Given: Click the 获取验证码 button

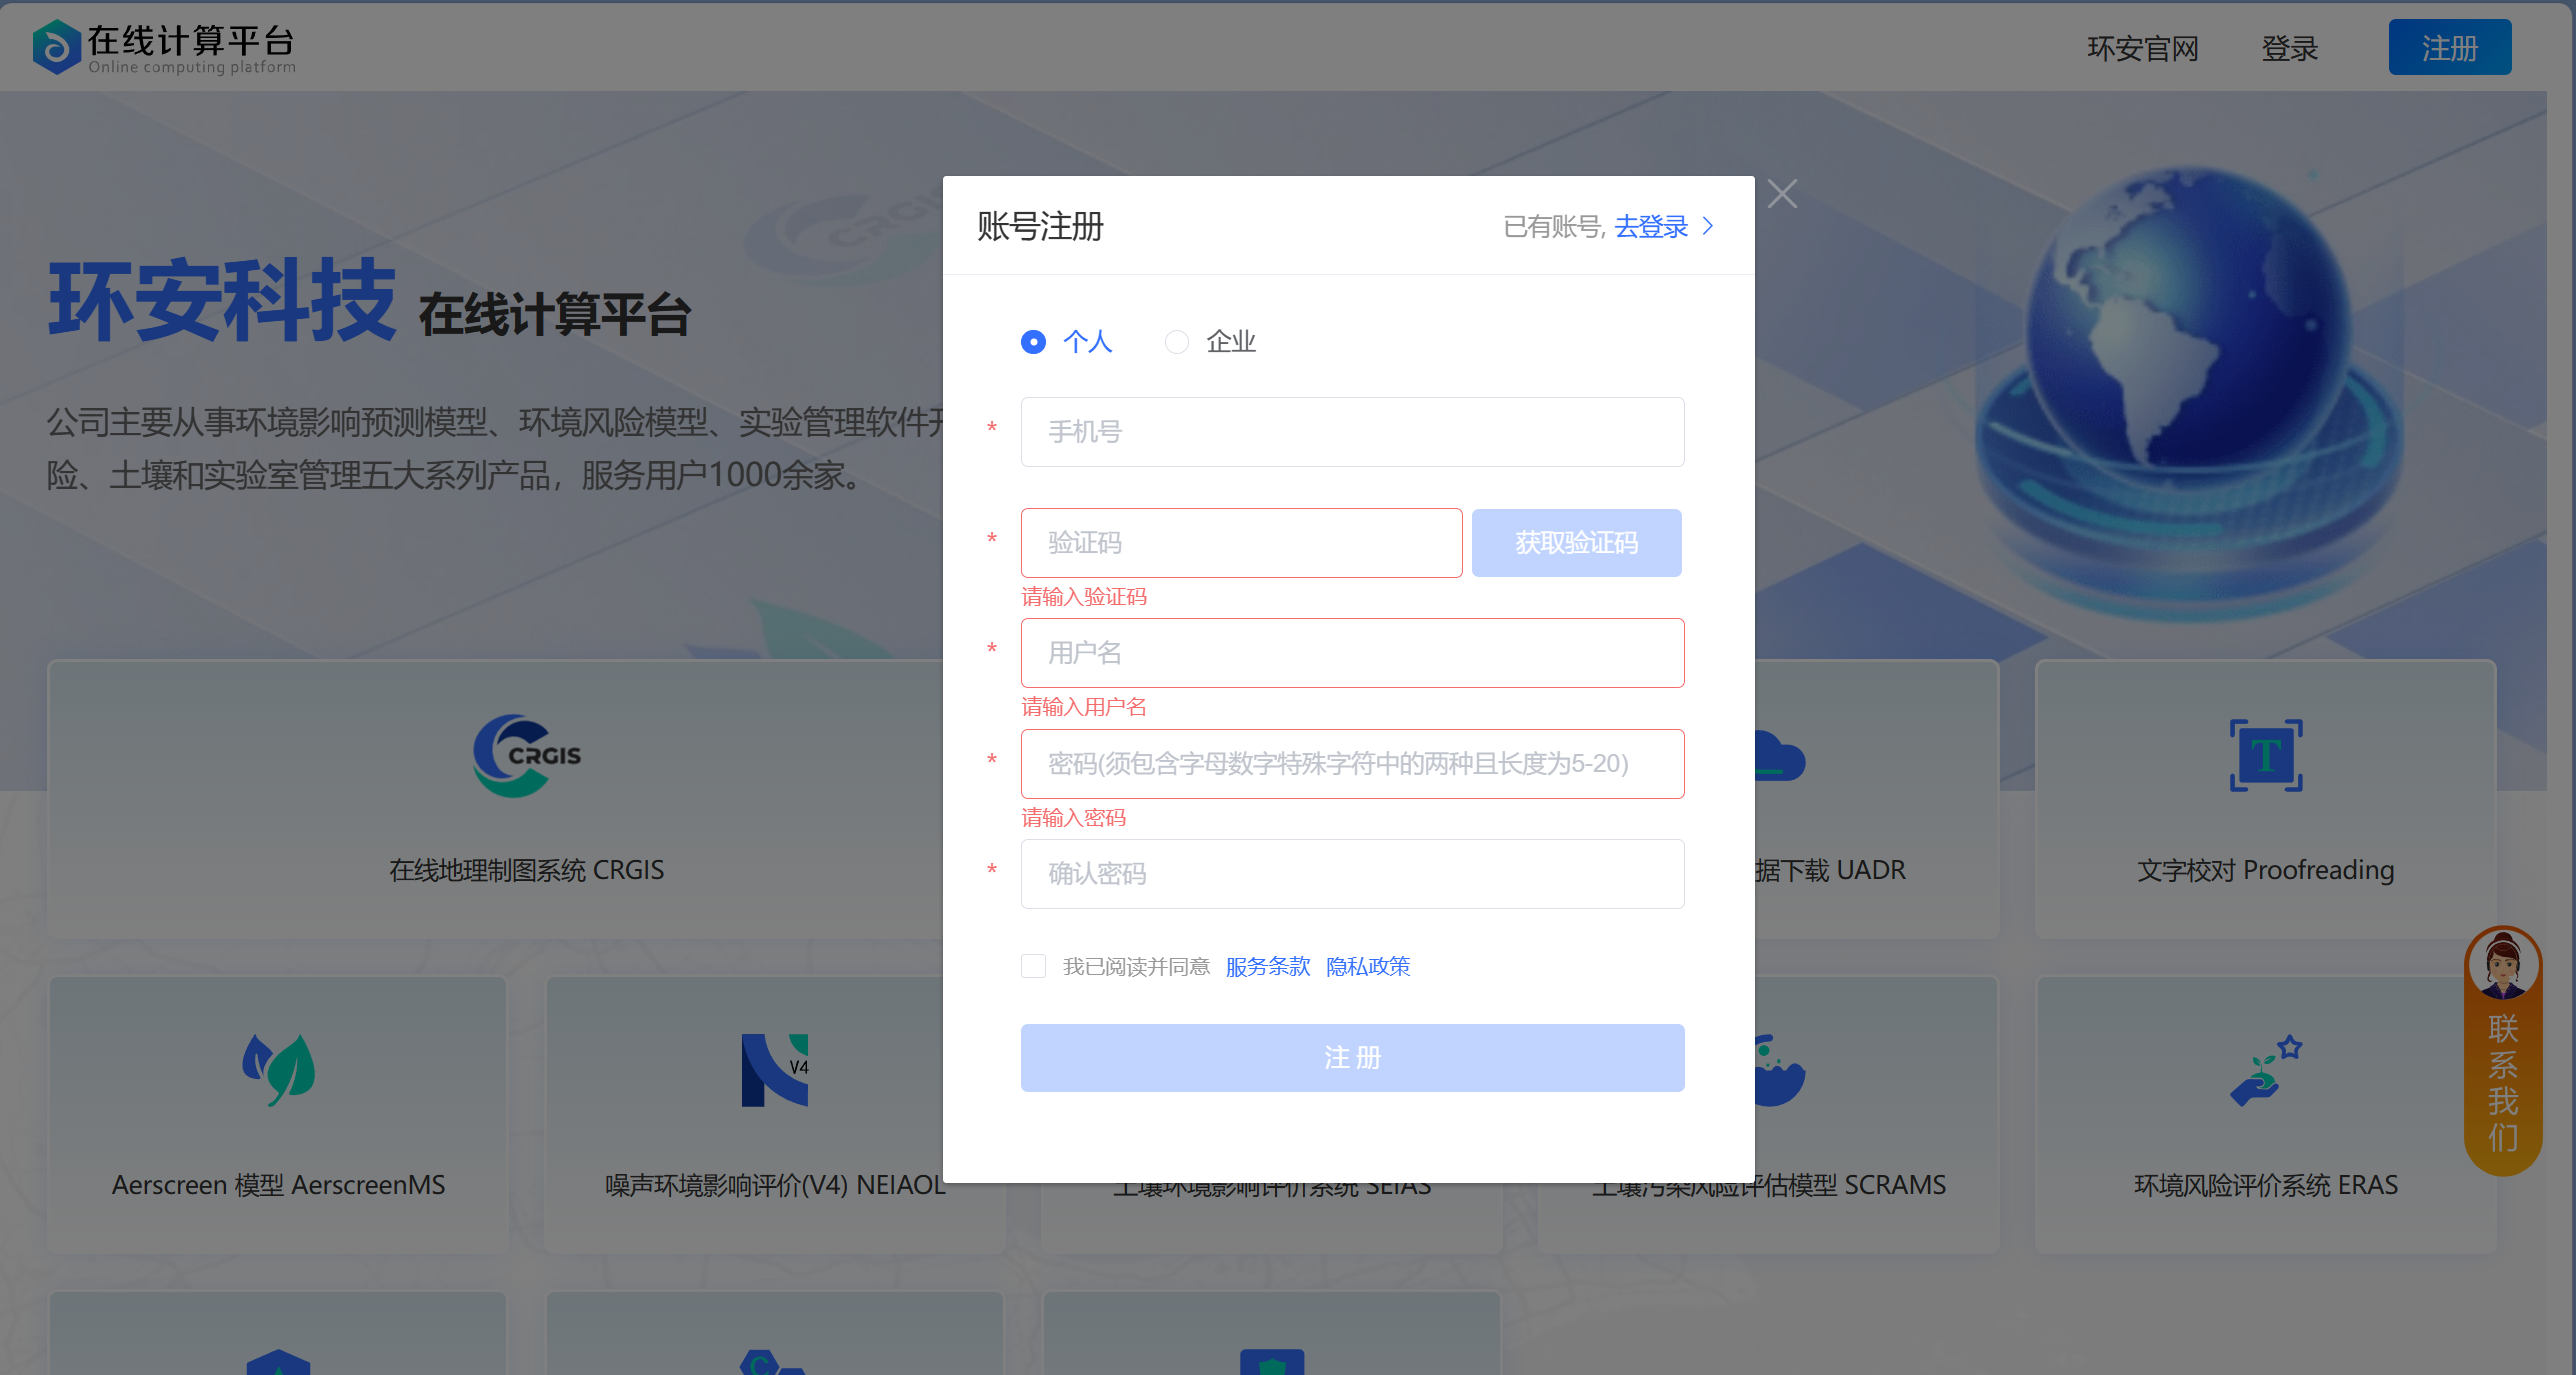Looking at the screenshot, I should [x=1576, y=543].
